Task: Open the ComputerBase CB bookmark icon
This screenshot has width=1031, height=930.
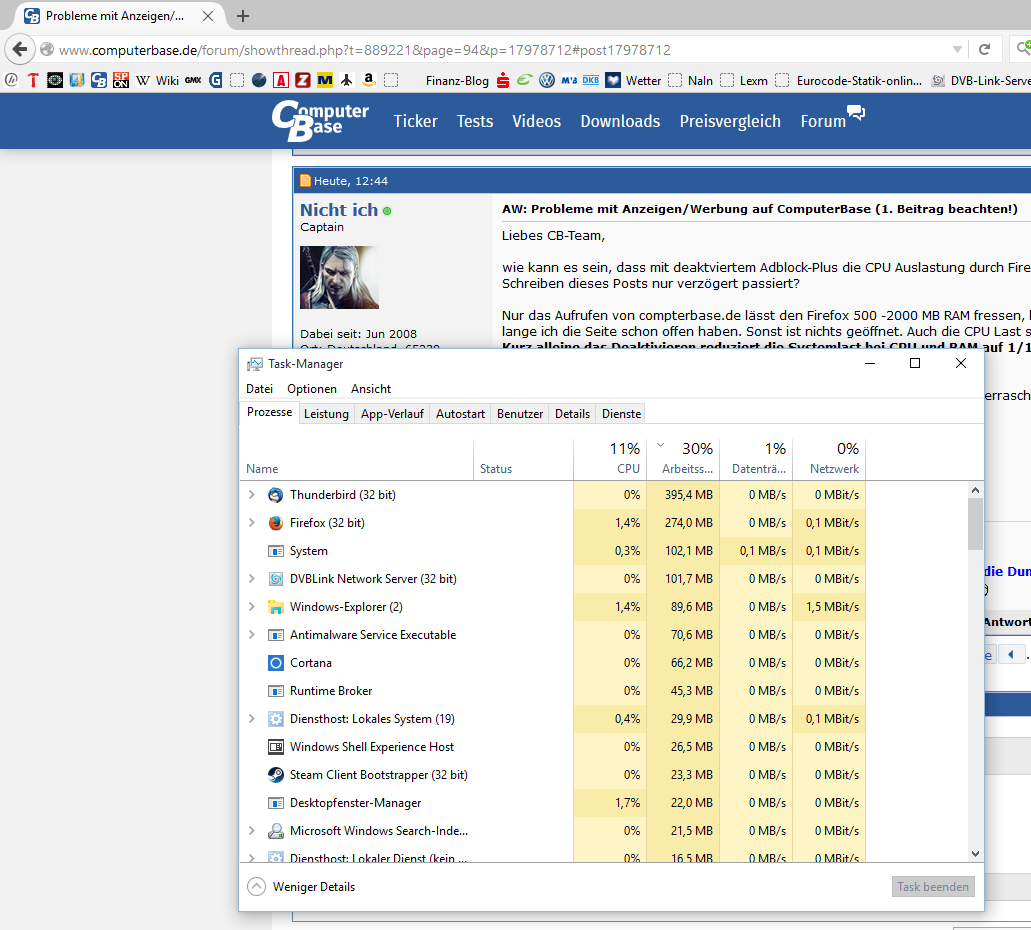Action: coord(99,80)
